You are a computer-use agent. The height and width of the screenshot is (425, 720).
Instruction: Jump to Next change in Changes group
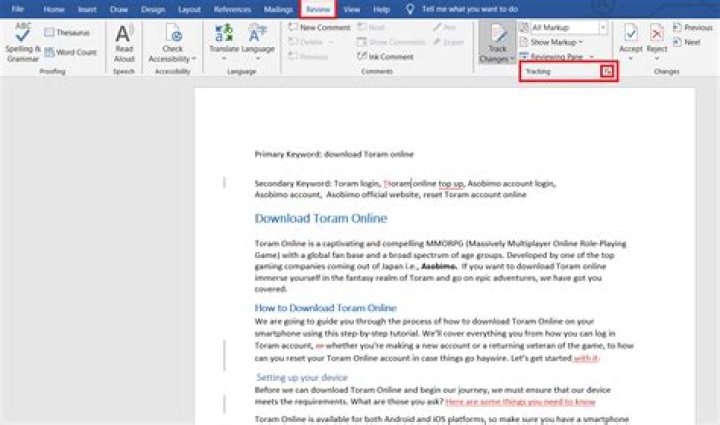point(686,42)
